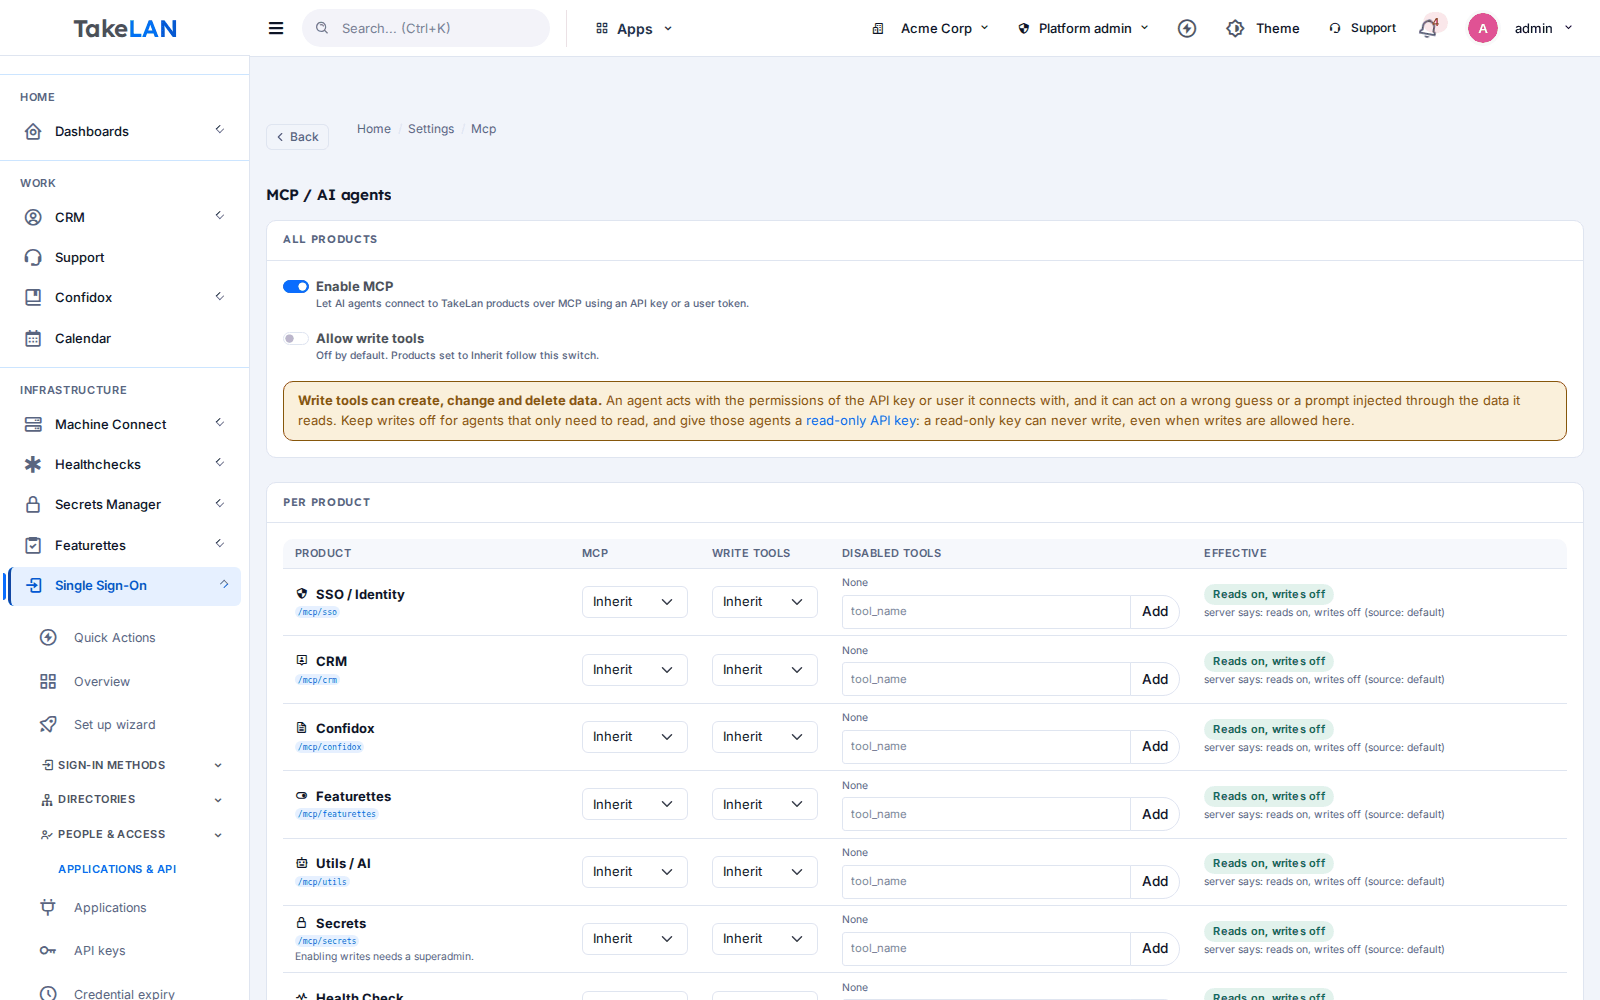The width and height of the screenshot is (1600, 1000).
Task: Open Calendar icon in sidebar
Action: (x=33, y=338)
